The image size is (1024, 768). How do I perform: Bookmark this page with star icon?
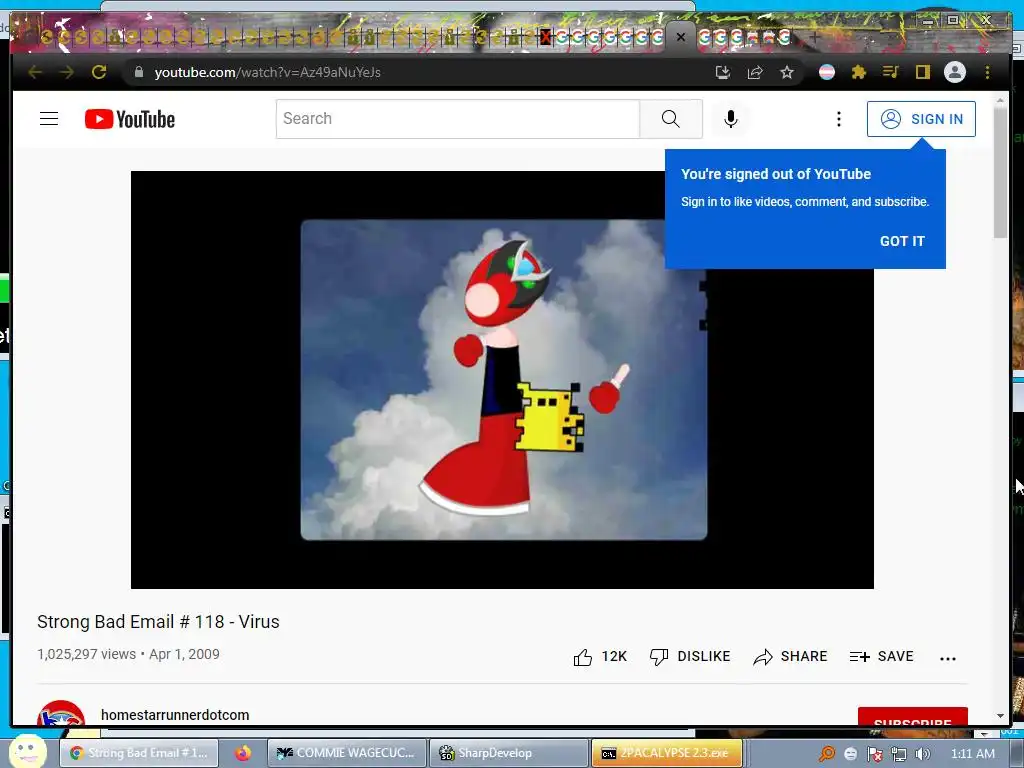pyautogui.click(x=787, y=72)
